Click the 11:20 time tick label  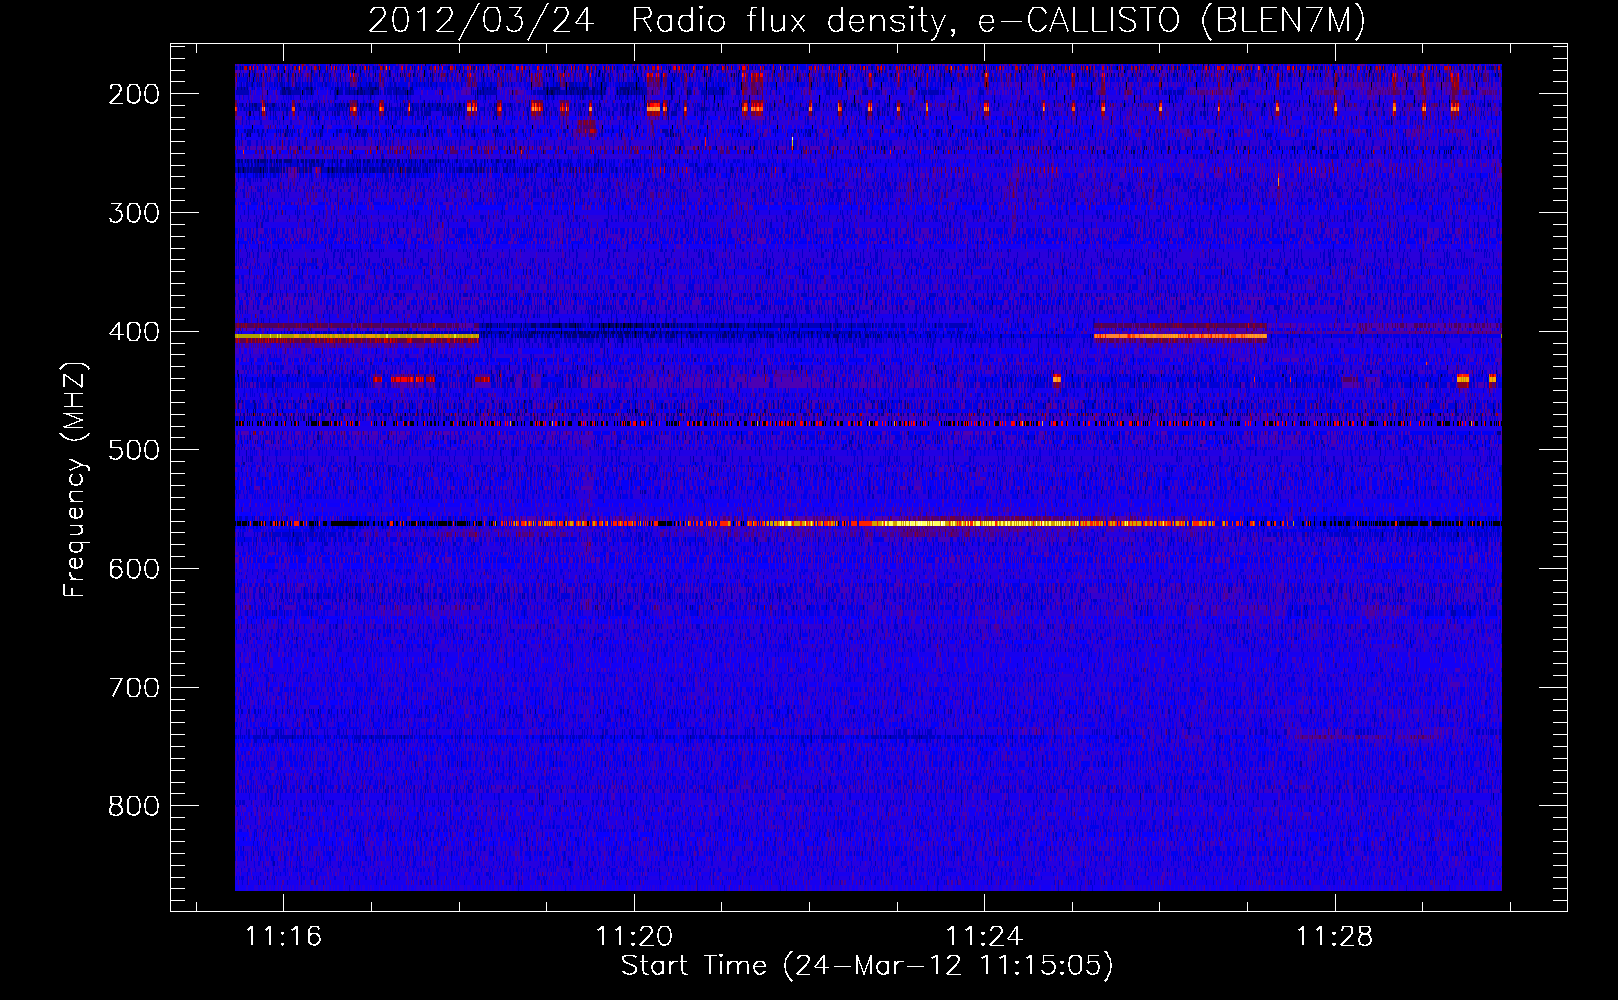(x=634, y=937)
